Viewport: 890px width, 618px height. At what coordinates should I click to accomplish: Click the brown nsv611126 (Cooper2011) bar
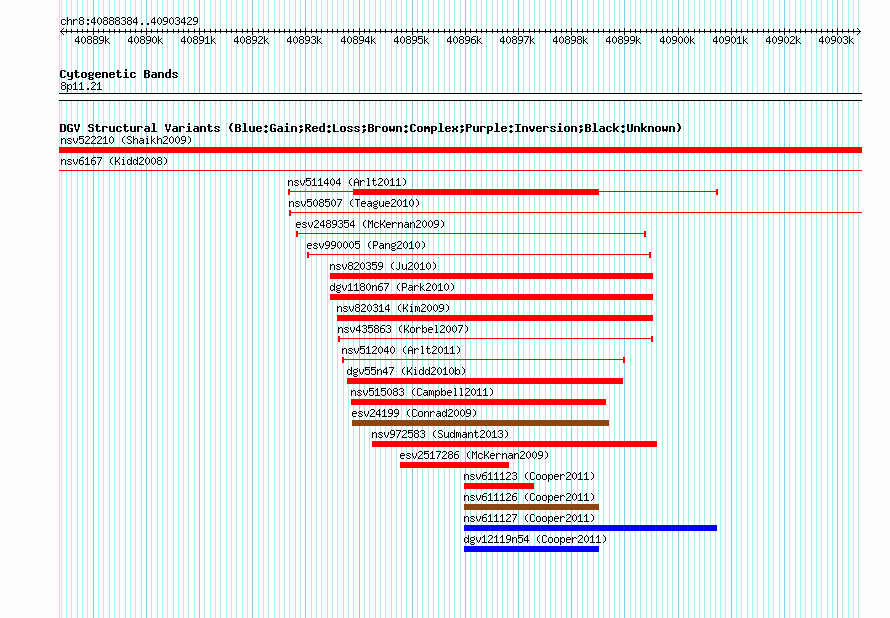(531, 507)
